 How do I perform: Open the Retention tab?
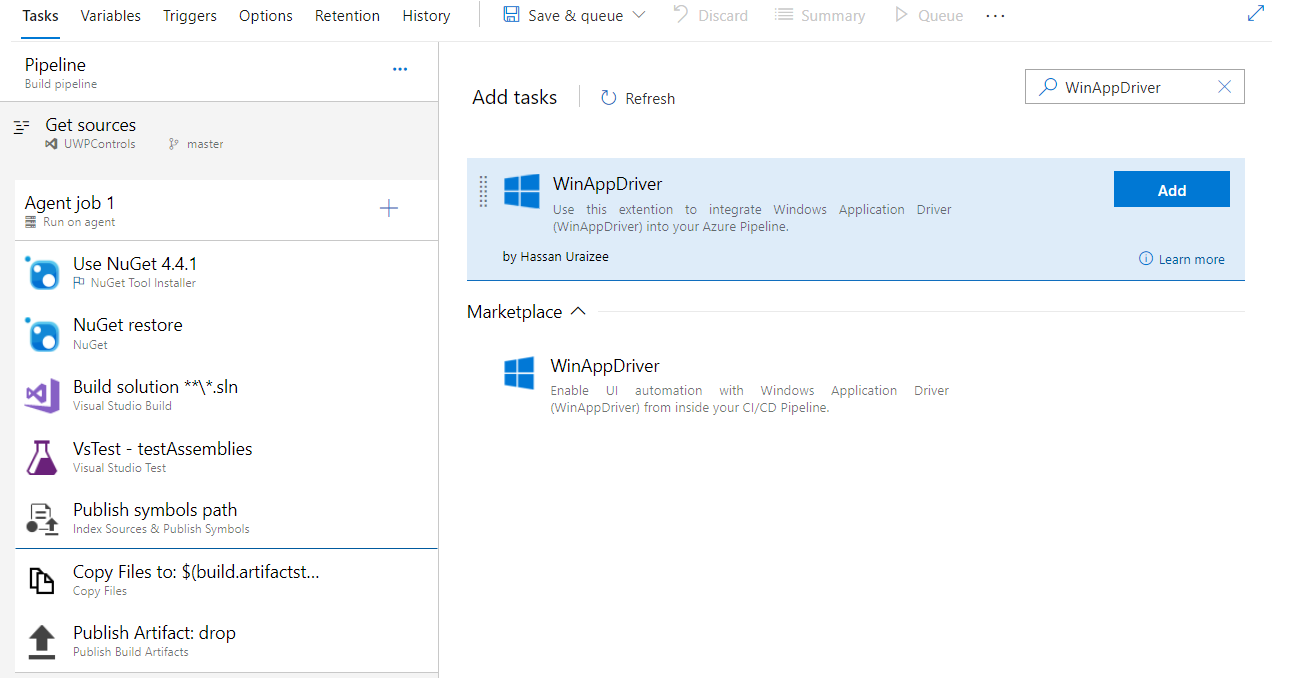coord(347,16)
